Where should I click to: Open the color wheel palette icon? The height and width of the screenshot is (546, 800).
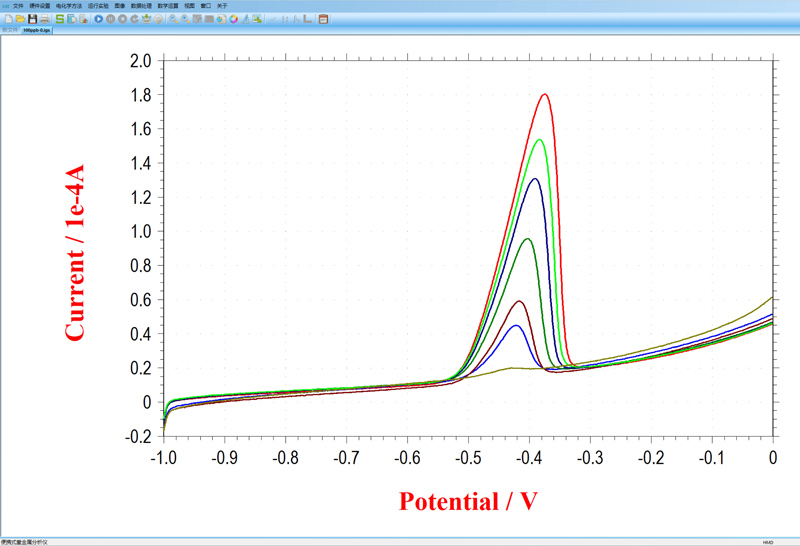[233, 19]
